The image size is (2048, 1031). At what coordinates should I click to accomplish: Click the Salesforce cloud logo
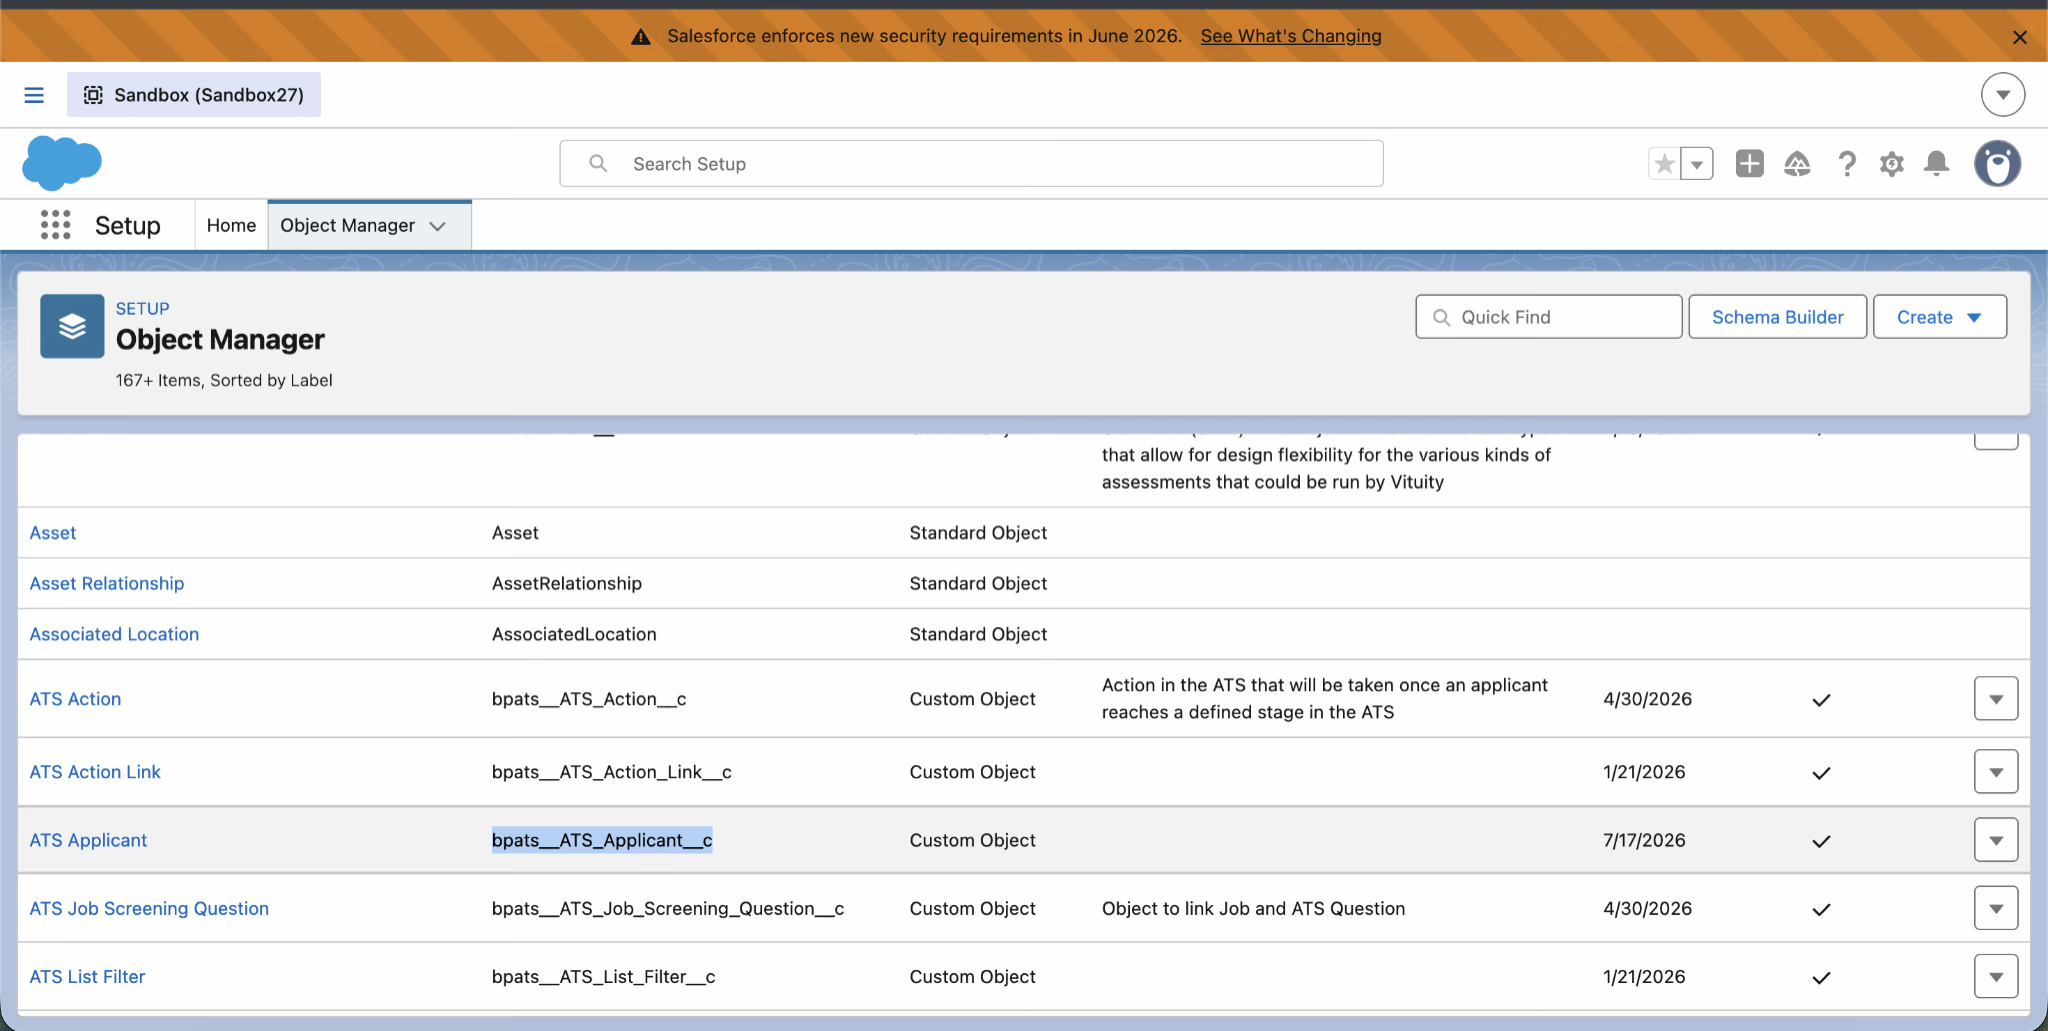point(62,163)
